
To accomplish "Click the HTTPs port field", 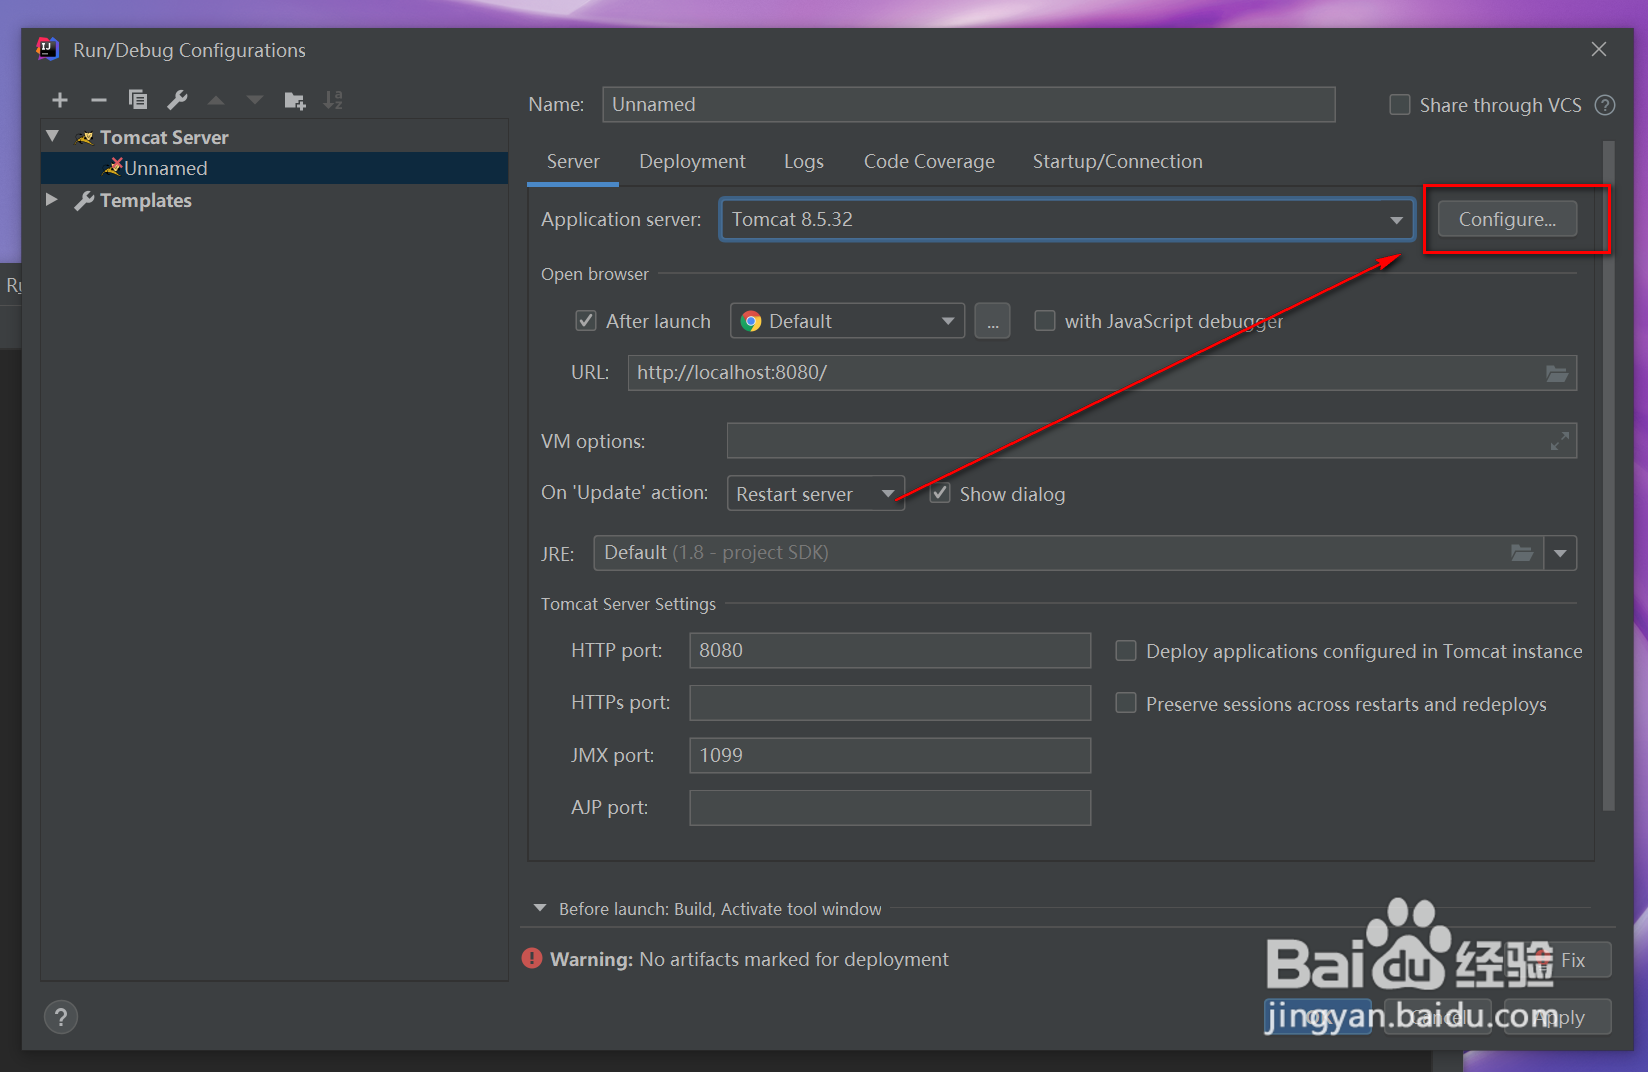I will pyautogui.click(x=890, y=702).
